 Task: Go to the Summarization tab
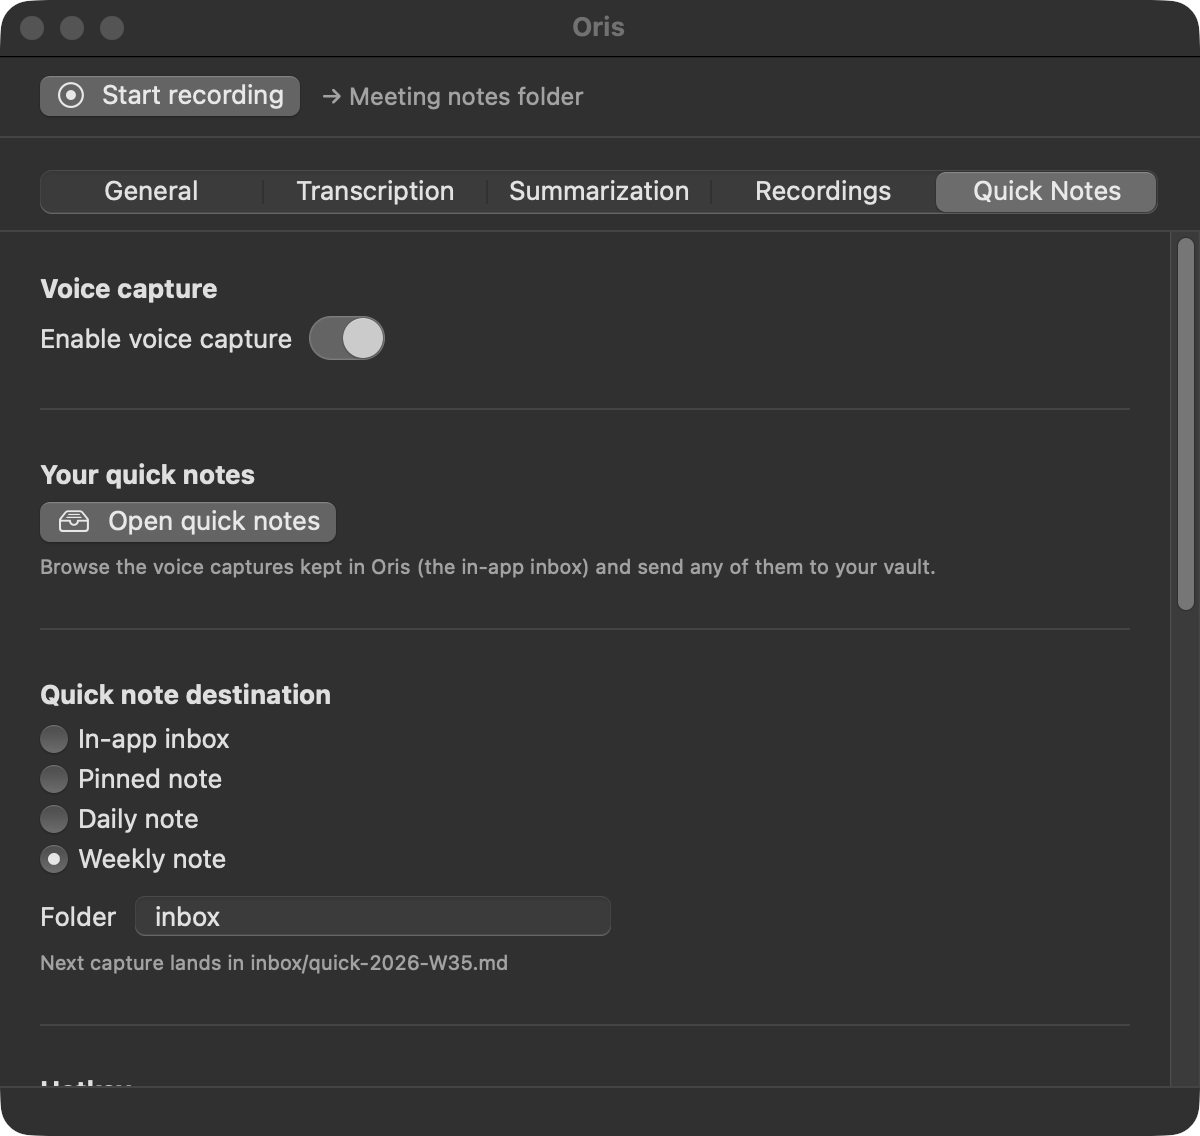(x=599, y=192)
